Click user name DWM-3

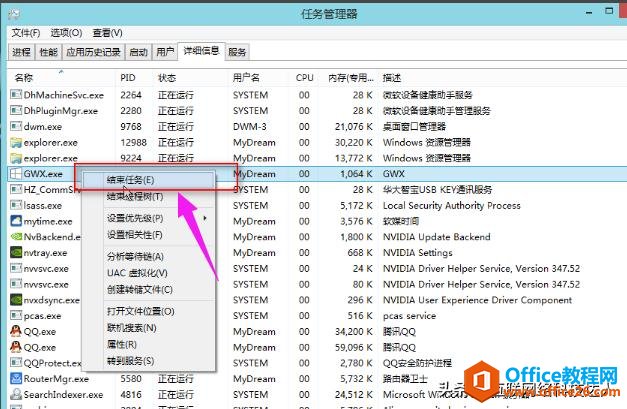pos(250,127)
